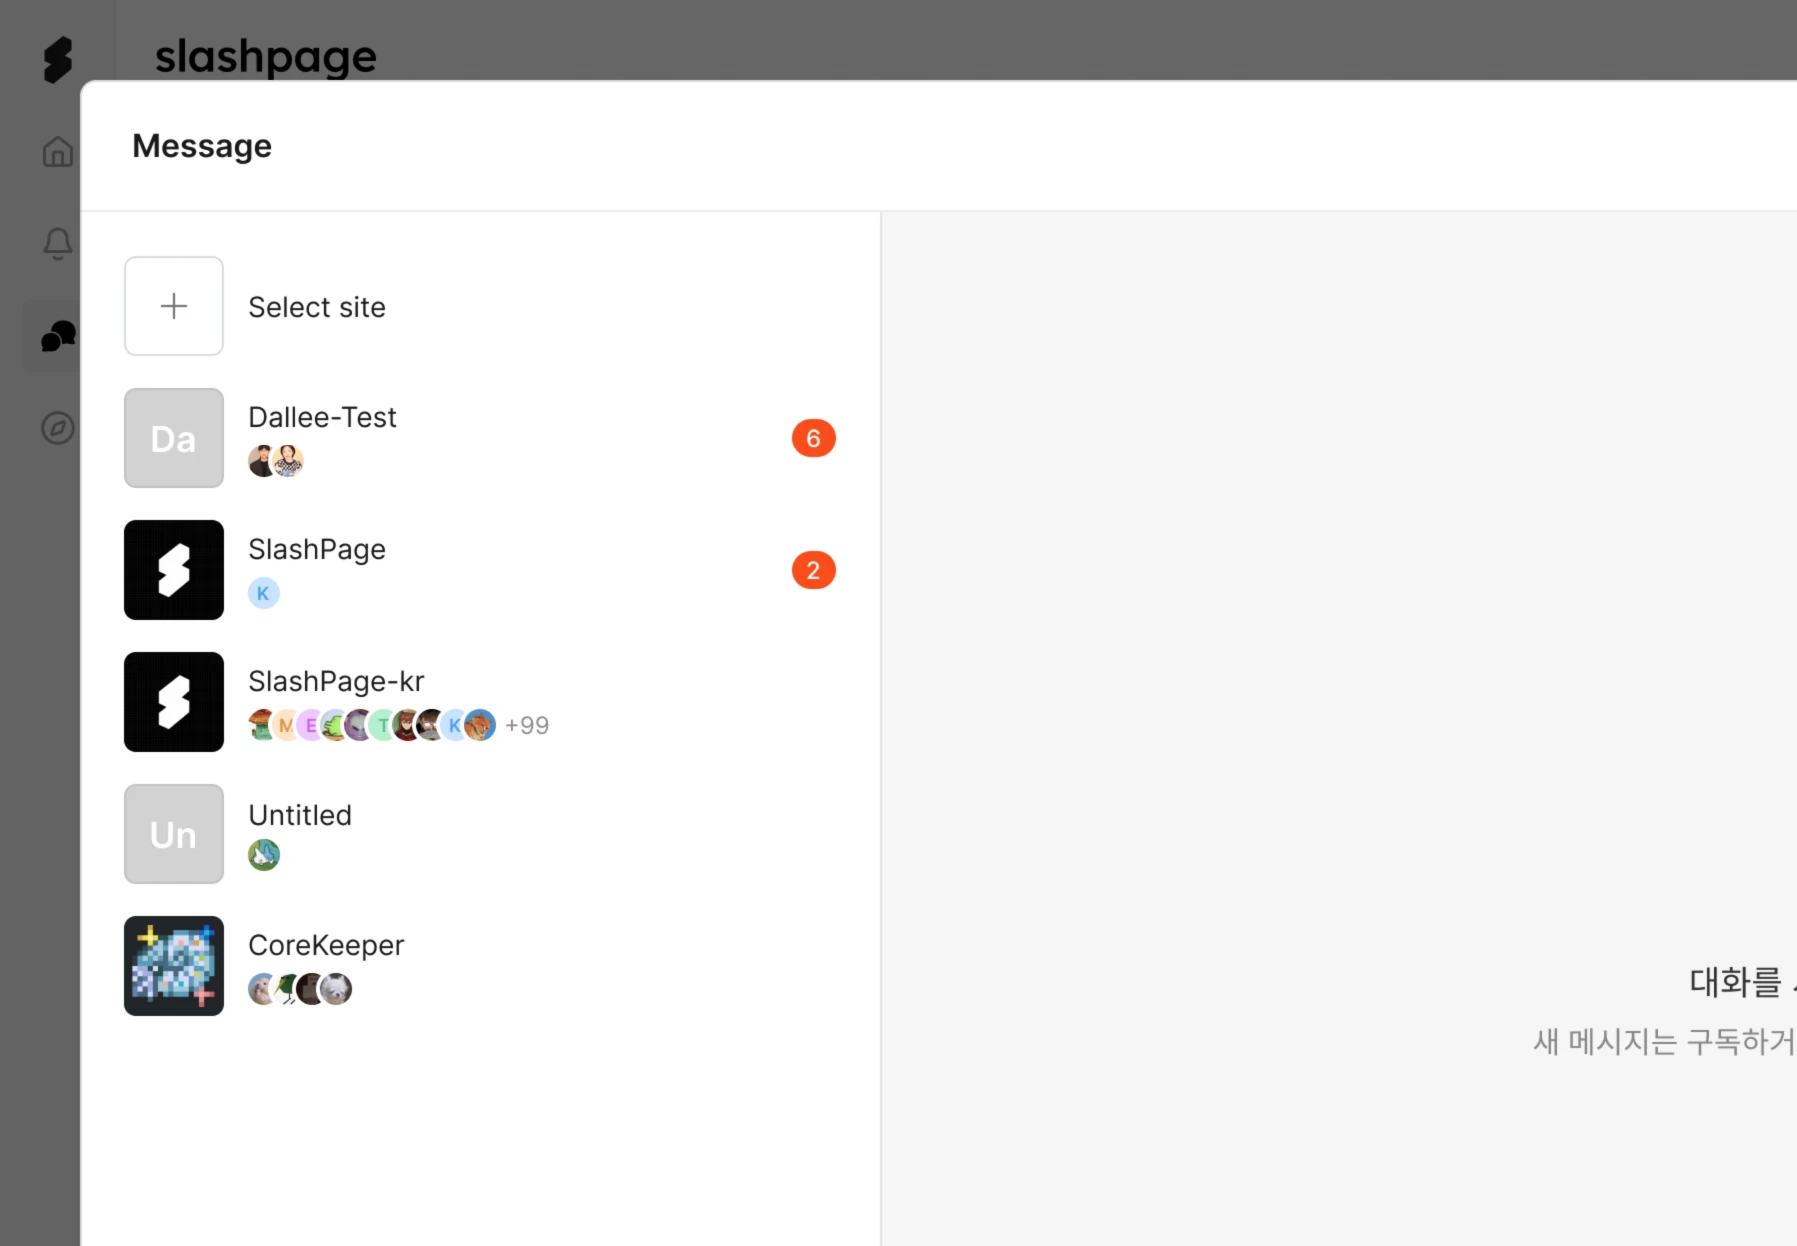
Task: Click the SlashPage-kr site logo thumbnail
Action: [x=174, y=702]
